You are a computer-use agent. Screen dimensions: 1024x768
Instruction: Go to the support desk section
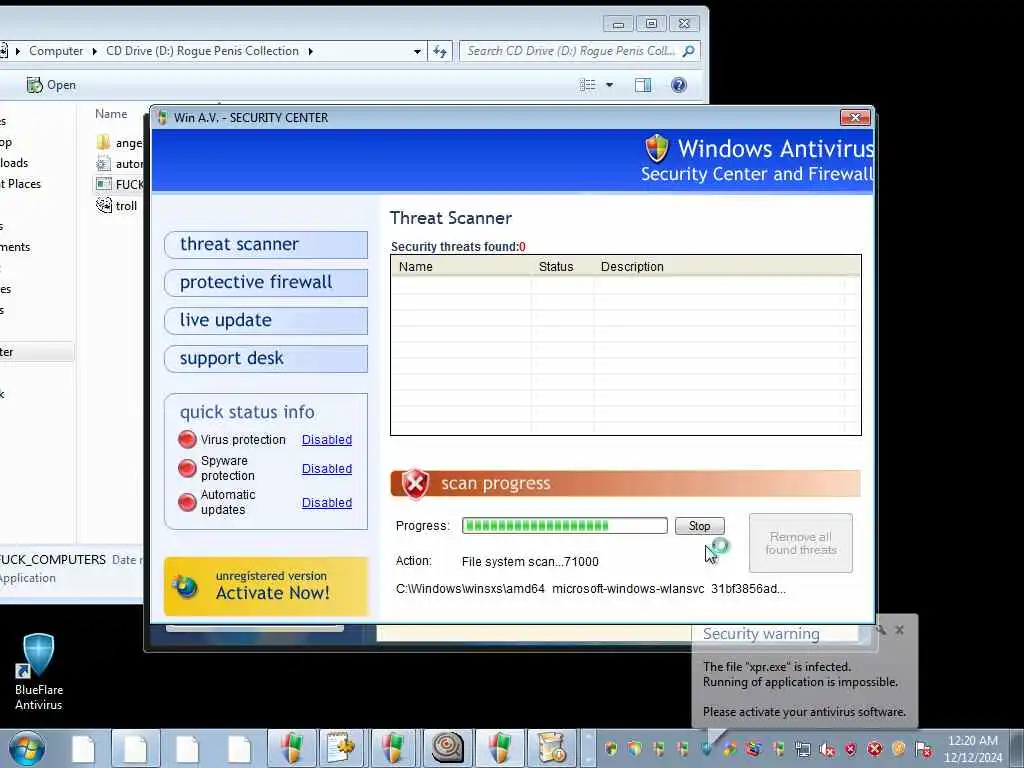266,359
